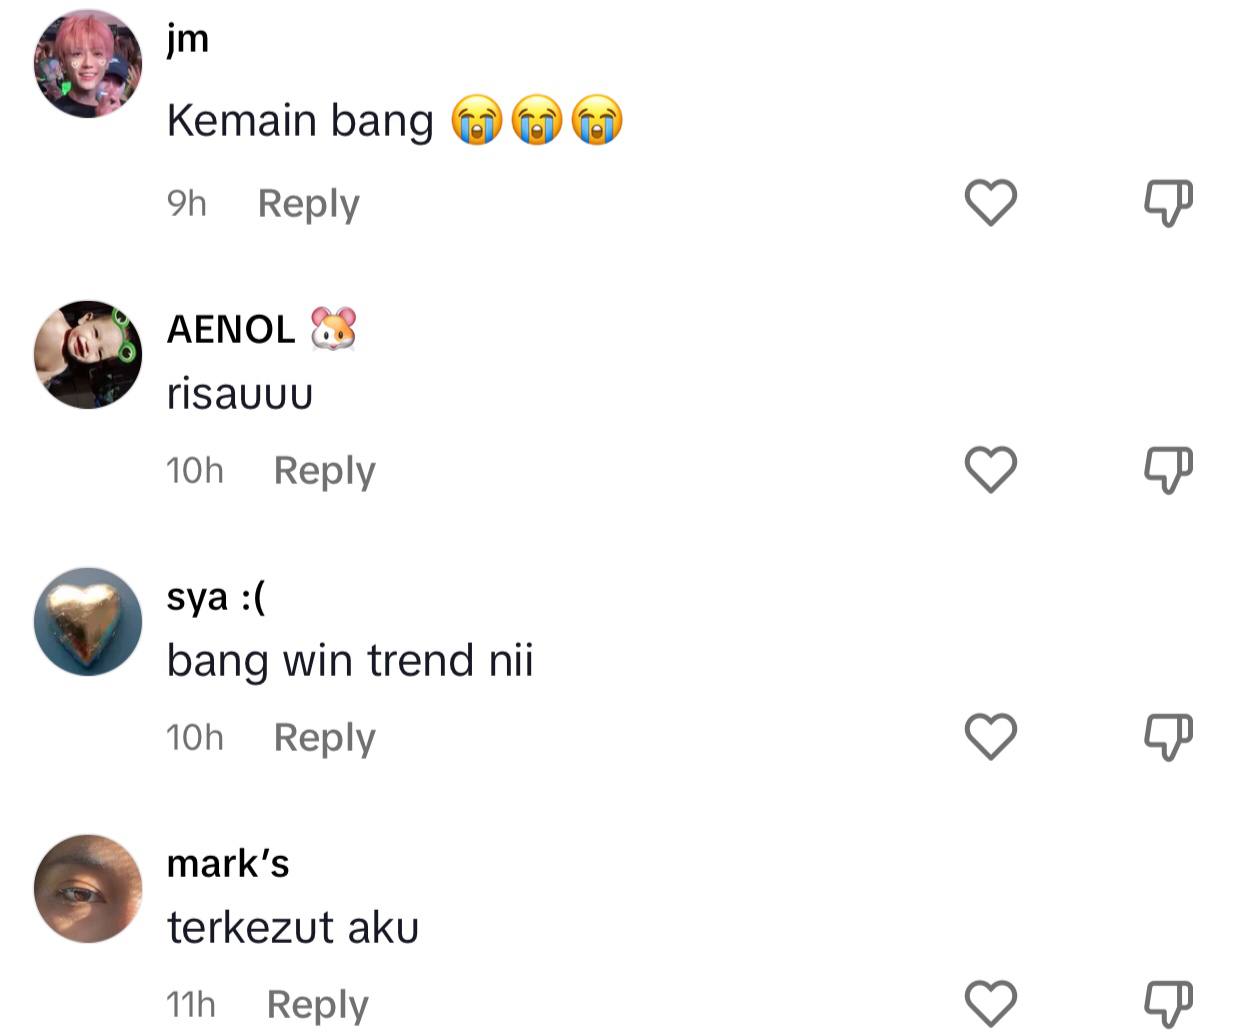Reply to AENOL's "risauuu" comment
This screenshot has width=1238, height=1035.
(324, 471)
